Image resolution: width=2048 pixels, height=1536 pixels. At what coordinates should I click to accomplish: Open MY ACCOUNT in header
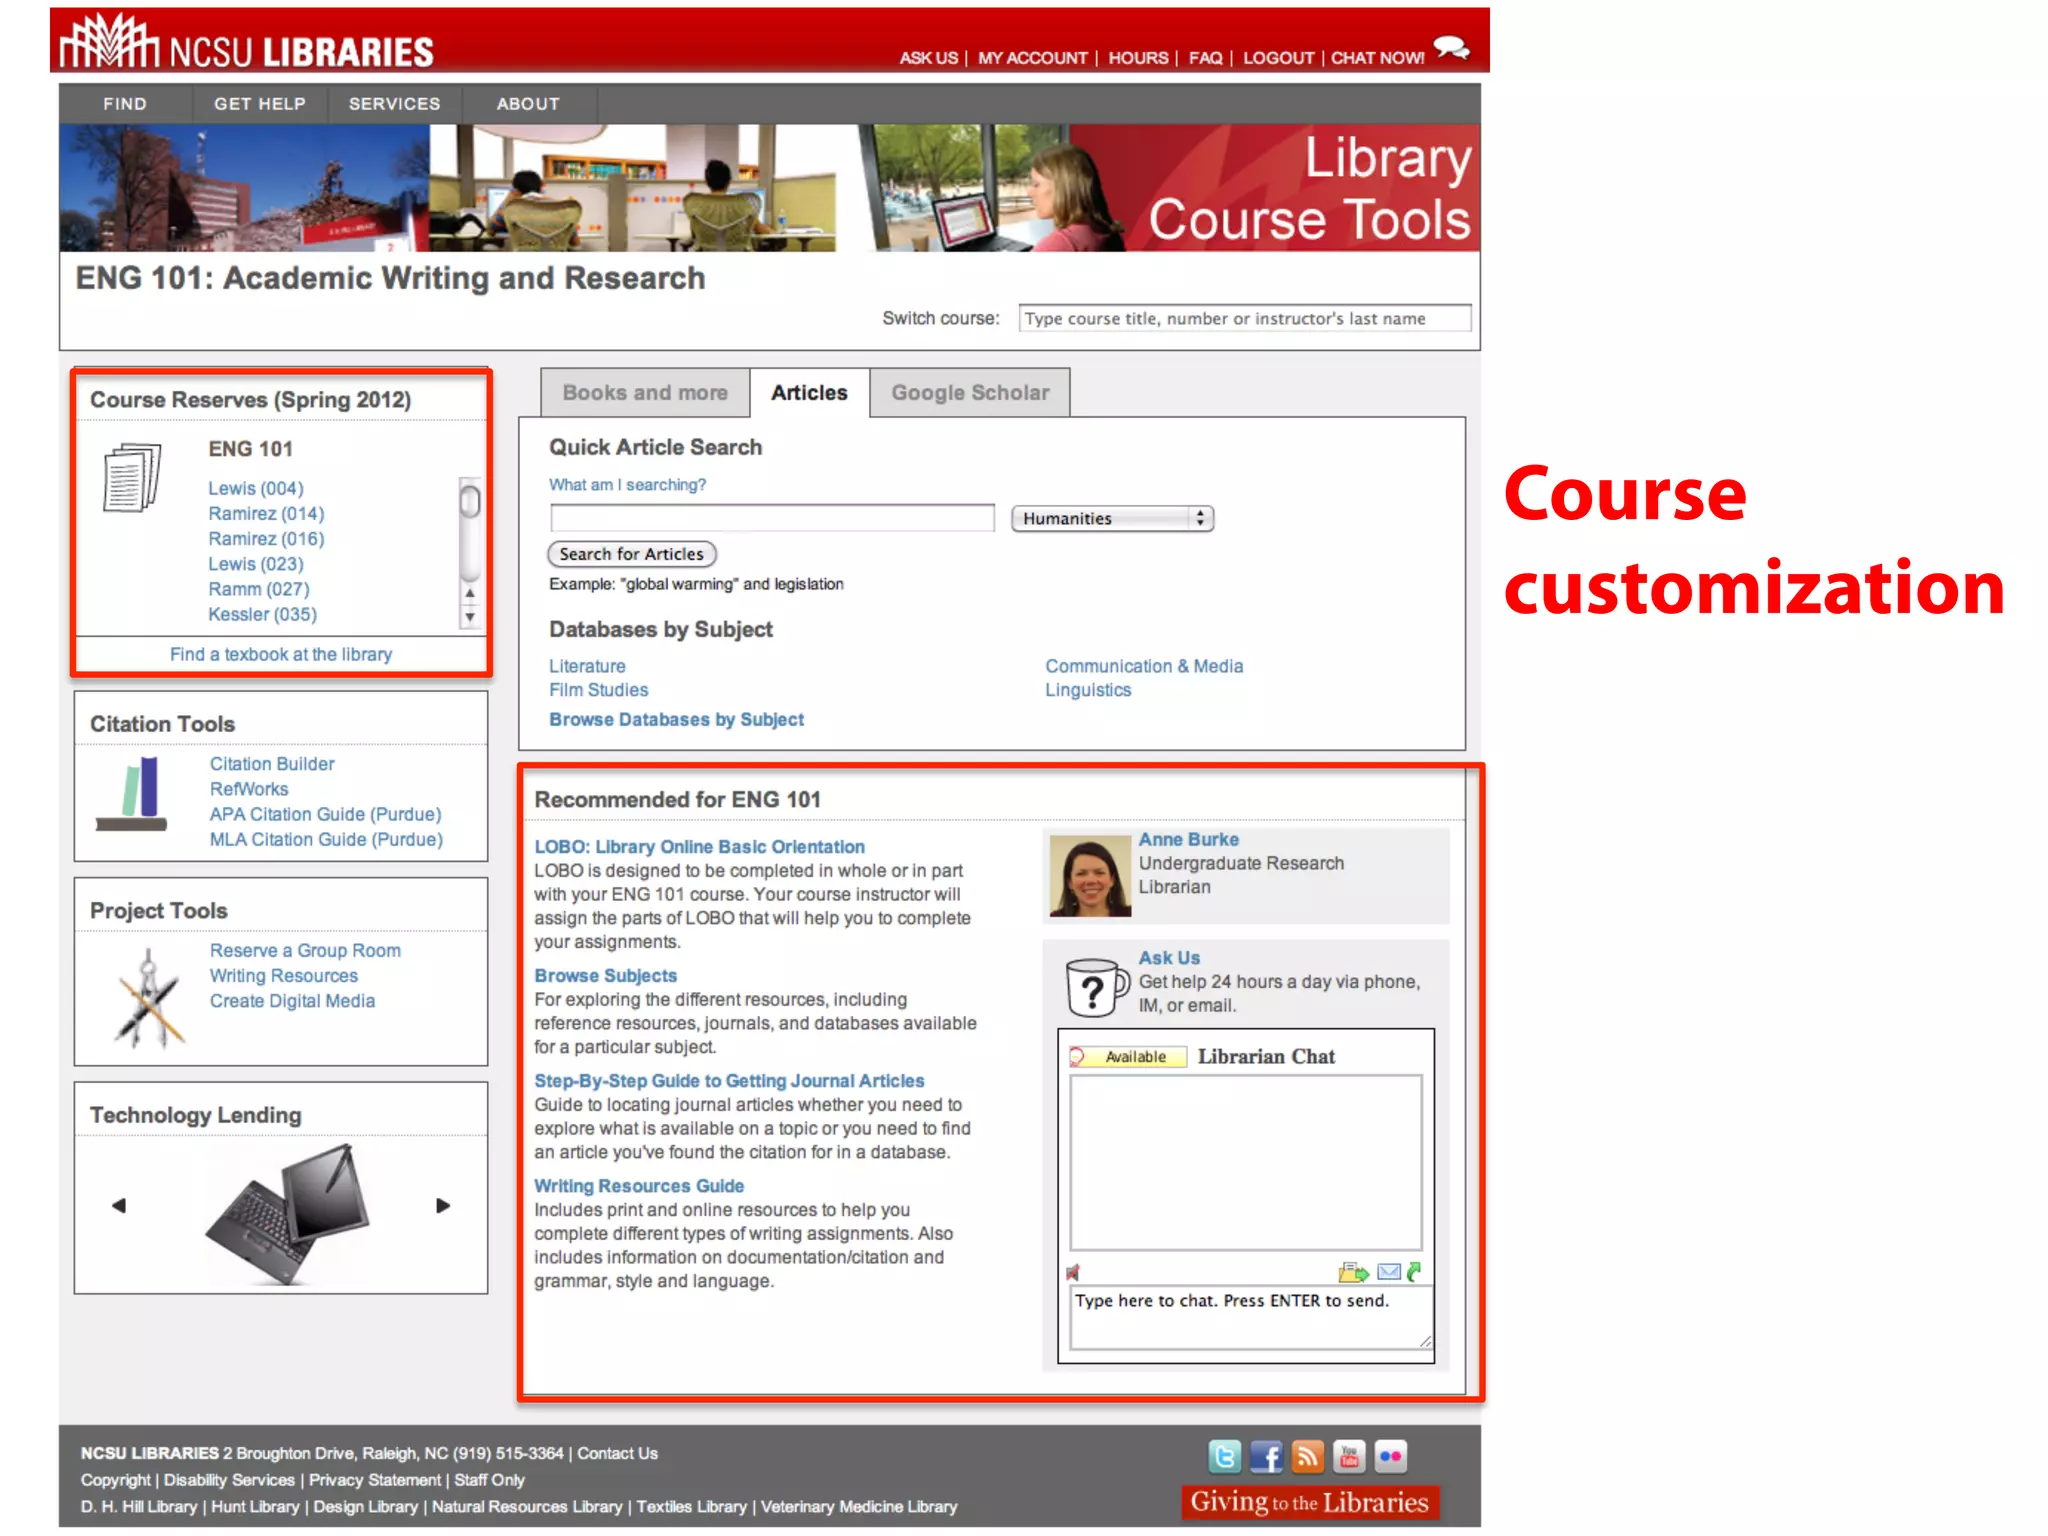point(1032,58)
